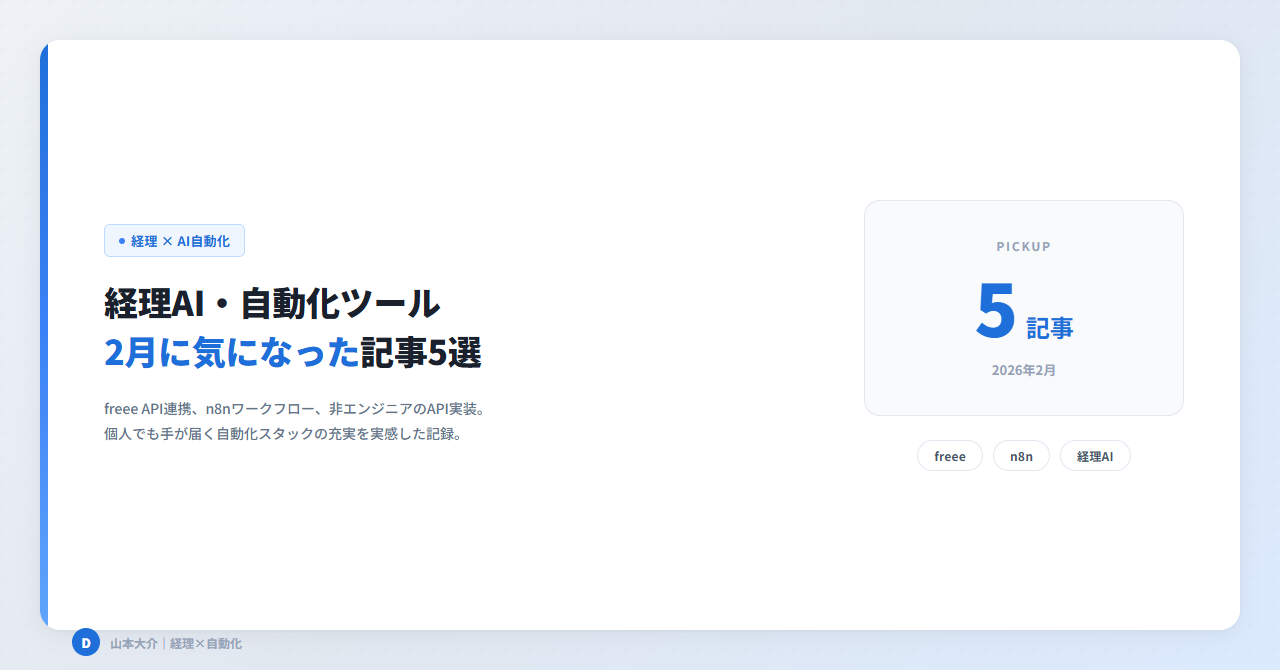Expand the article description paragraph

click(293, 420)
